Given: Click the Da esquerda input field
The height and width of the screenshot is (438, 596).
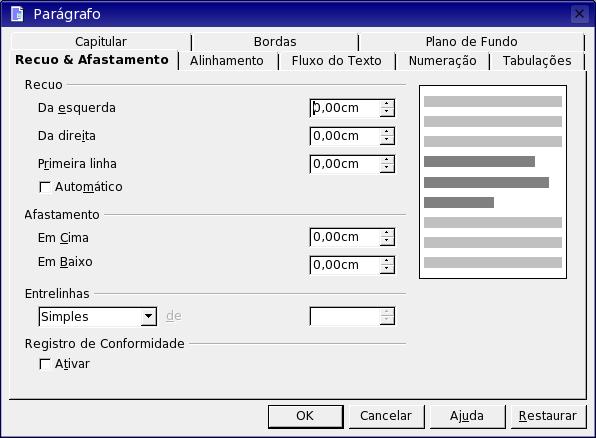Looking at the screenshot, I should pos(345,108).
